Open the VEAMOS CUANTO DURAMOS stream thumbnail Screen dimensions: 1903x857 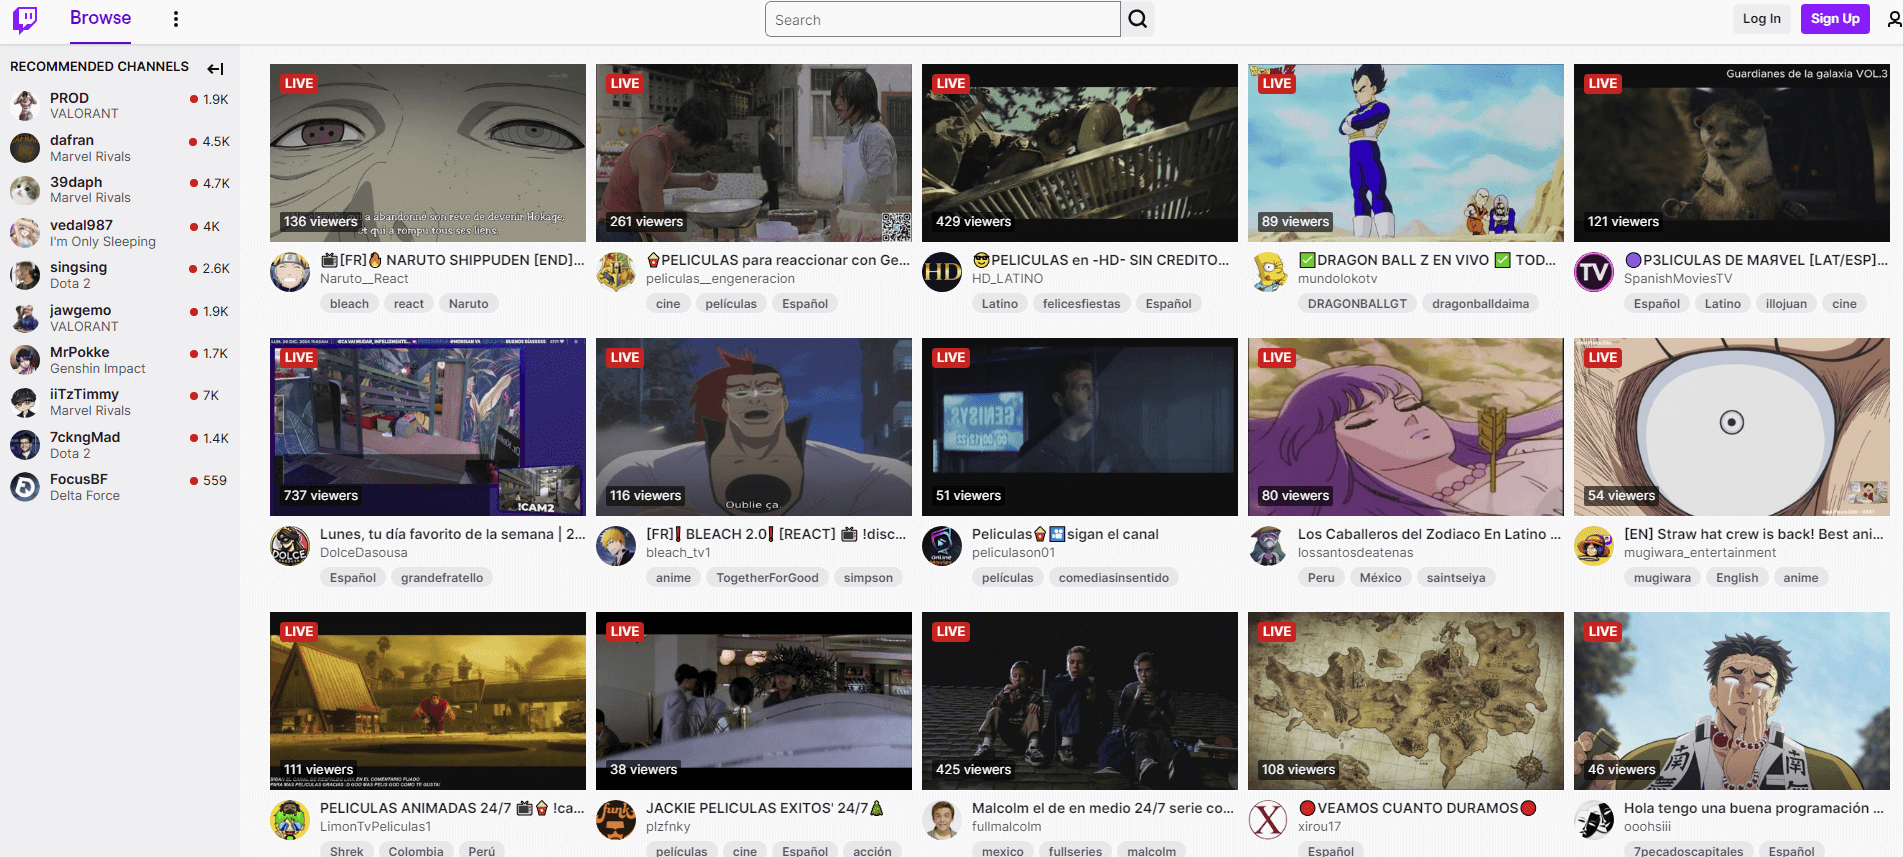[x=1406, y=701]
